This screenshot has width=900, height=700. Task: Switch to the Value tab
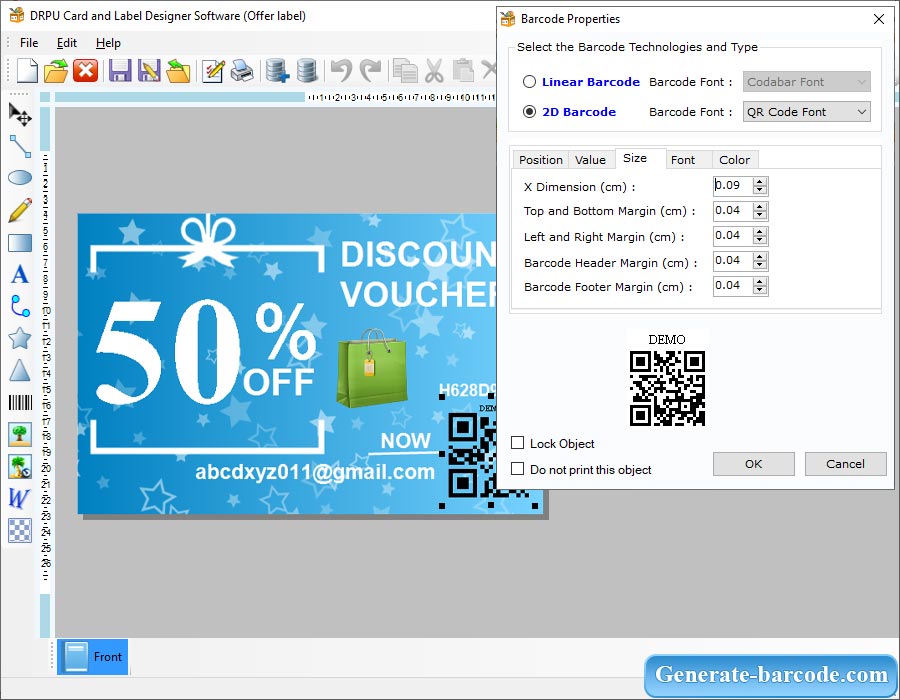(x=590, y=160)
